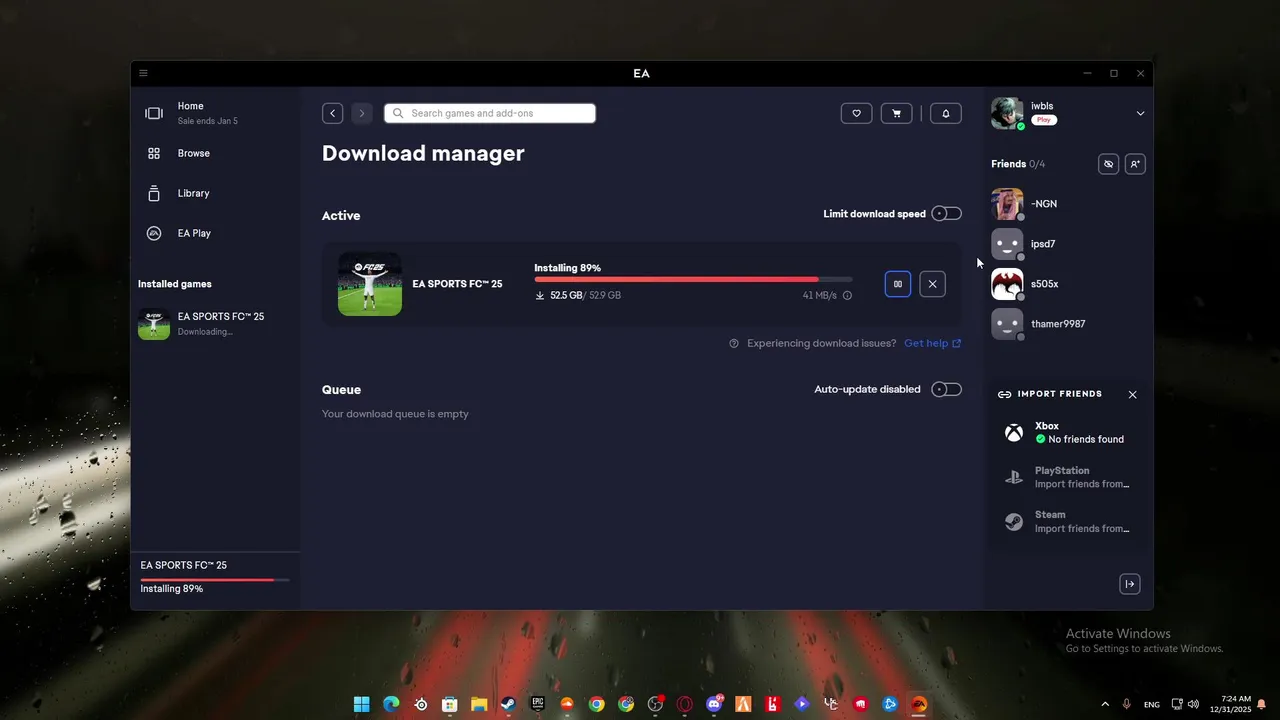This screenshot has width=1280, height=720.
Task: Expand the iwbls profile dropdown
Action: pos(1140,113)
